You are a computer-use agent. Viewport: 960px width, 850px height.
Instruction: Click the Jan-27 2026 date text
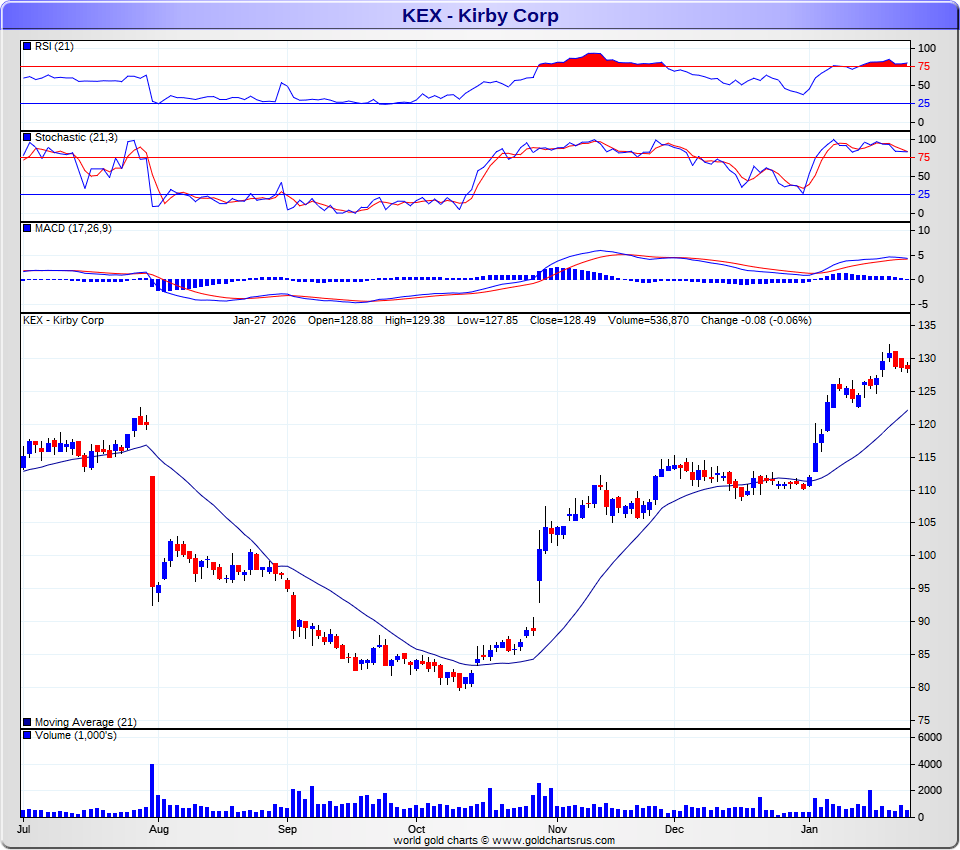point(264,320)
